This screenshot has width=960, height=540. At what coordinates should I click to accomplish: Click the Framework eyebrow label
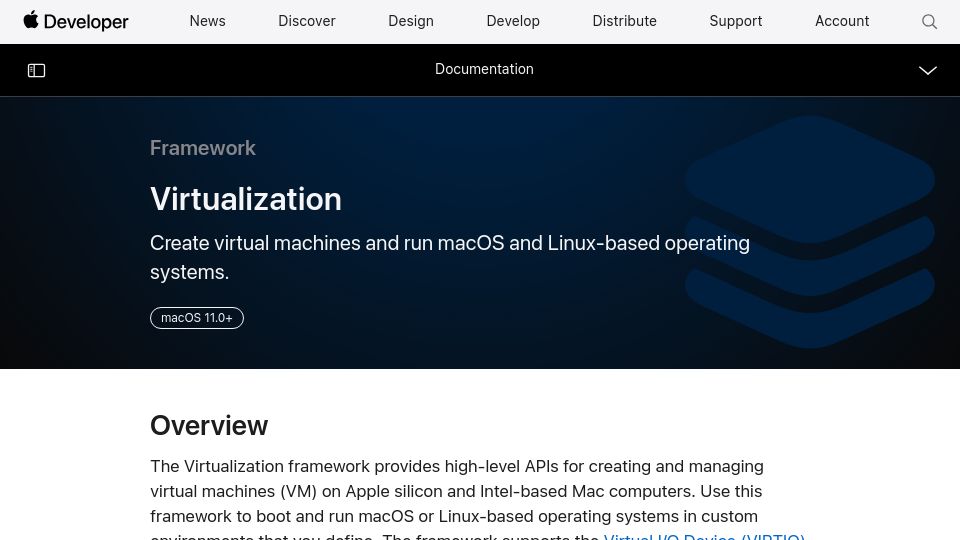coord(203,148)
